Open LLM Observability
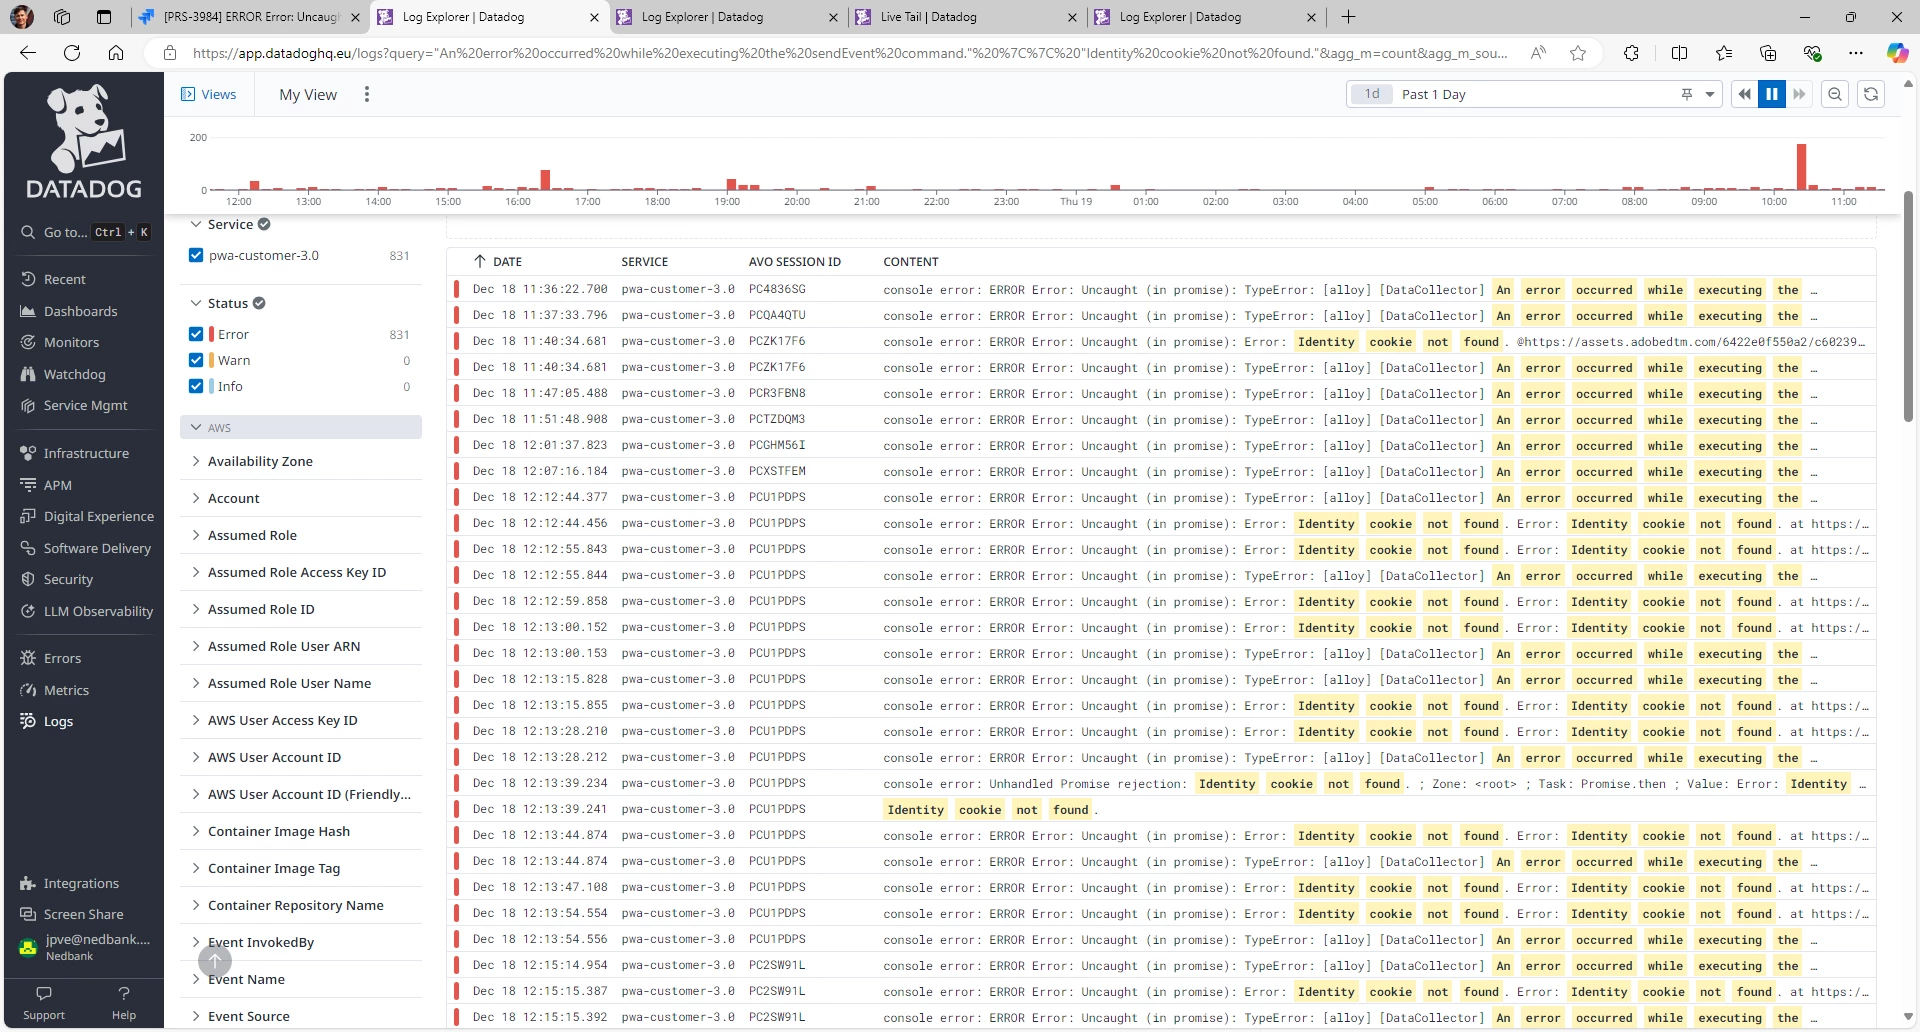Screen dimensions: 1920x1032 (98, 611)
